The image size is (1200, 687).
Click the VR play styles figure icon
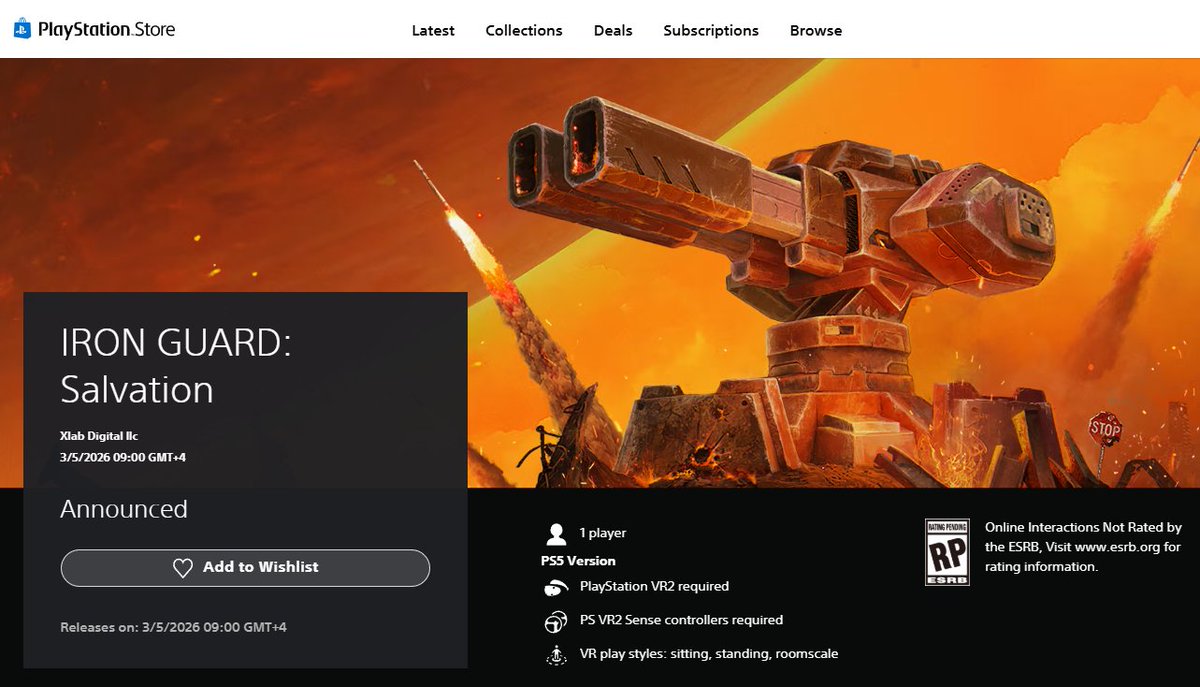[x=555, y=653]
